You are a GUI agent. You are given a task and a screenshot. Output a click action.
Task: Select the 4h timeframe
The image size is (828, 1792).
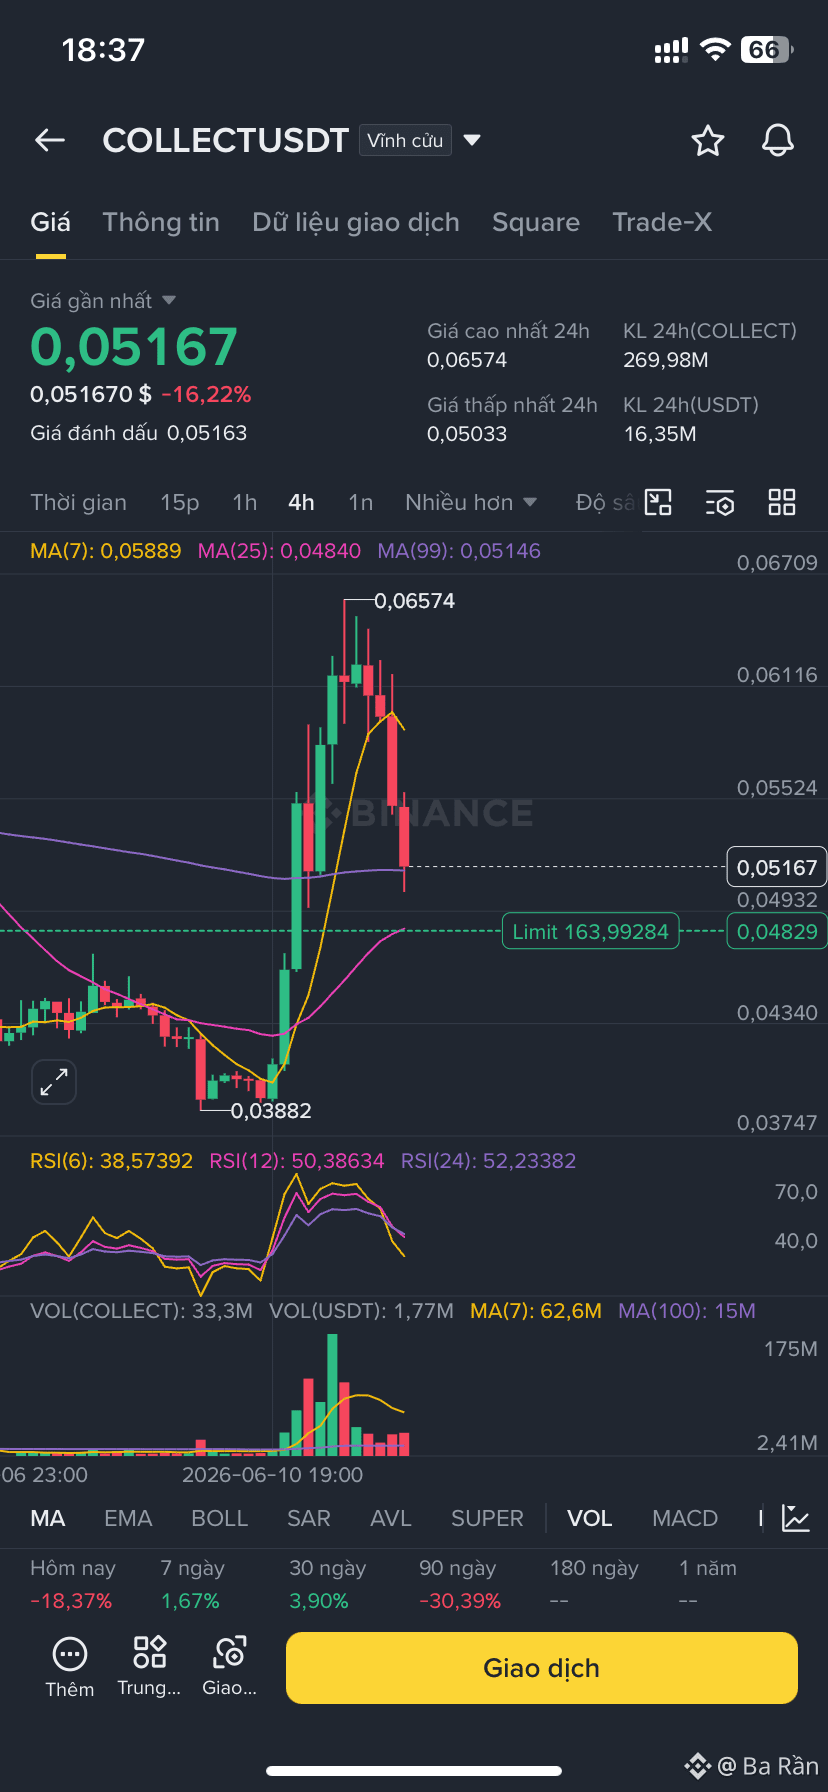[x=301, y=502]
